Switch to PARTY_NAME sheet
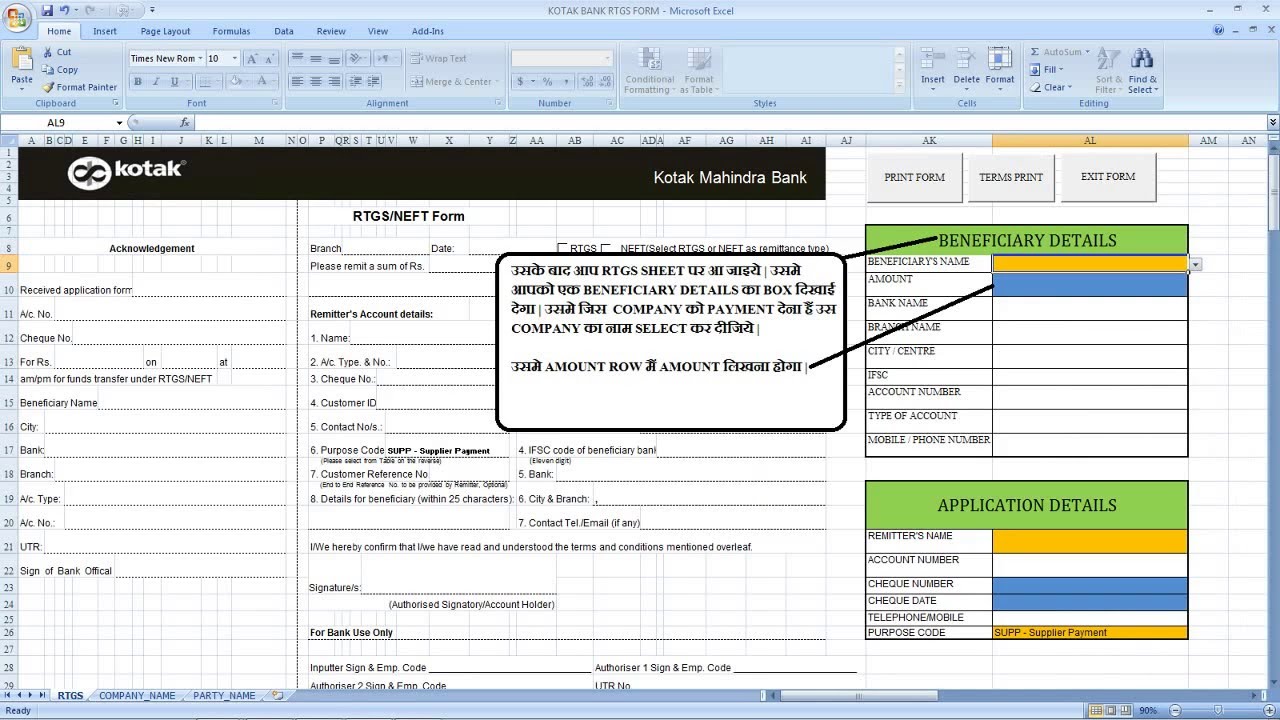1280x720 pixels. click(x=224, y=696)
